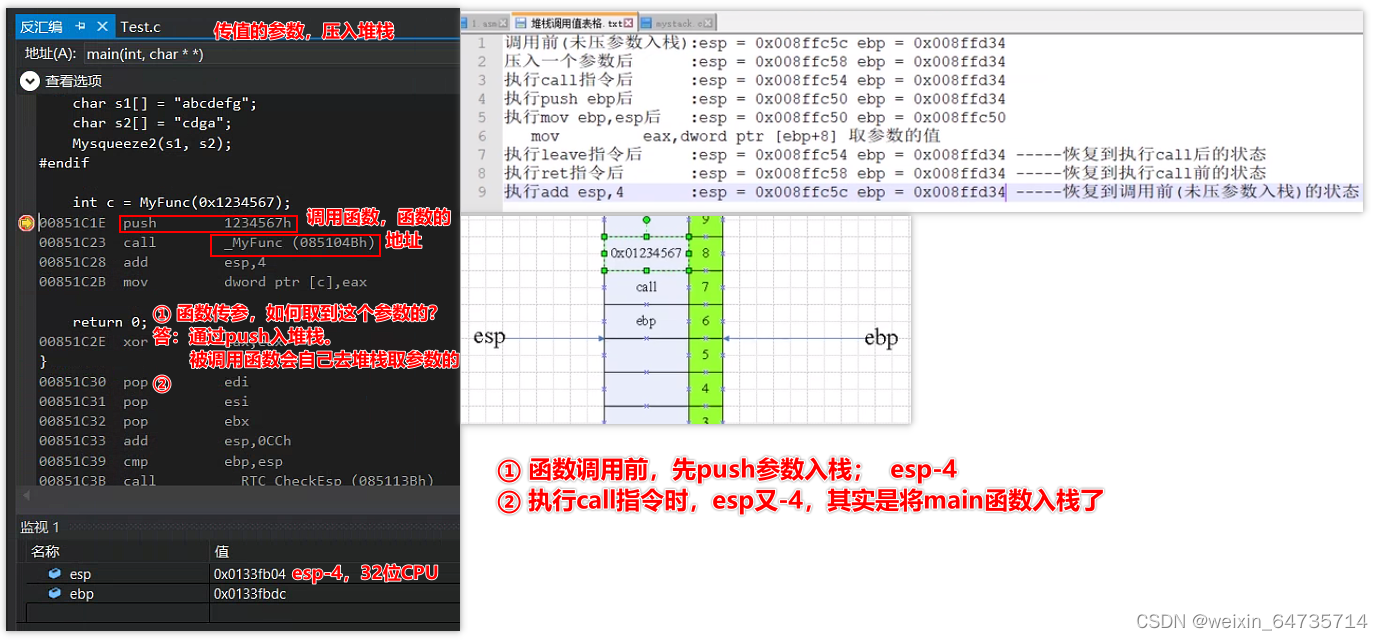Click the pop ebx instruction at 00851C32
Screen dimensions: 1383x640
(x=186, y=422)
